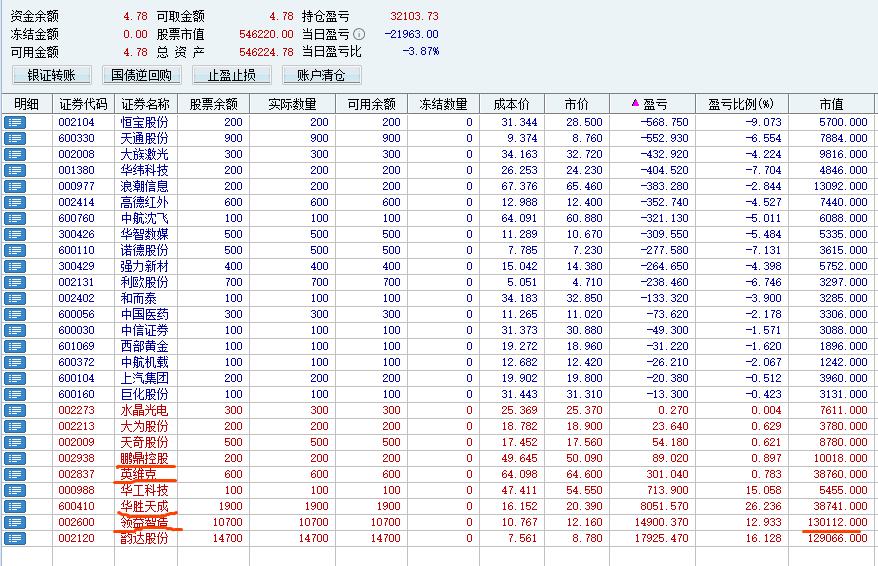
Task: Click 当日盈亏 value -21963.00
Action: coord(412,34)
